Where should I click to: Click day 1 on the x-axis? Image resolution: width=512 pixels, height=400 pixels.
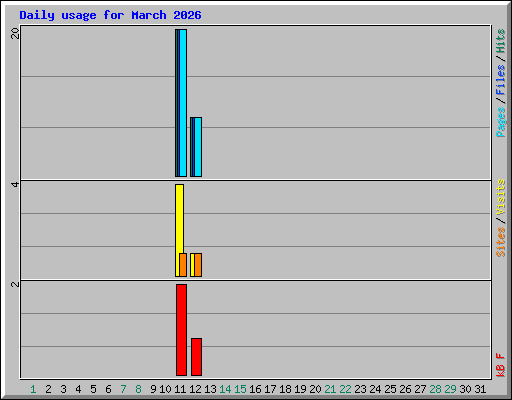tap(33, 389)
